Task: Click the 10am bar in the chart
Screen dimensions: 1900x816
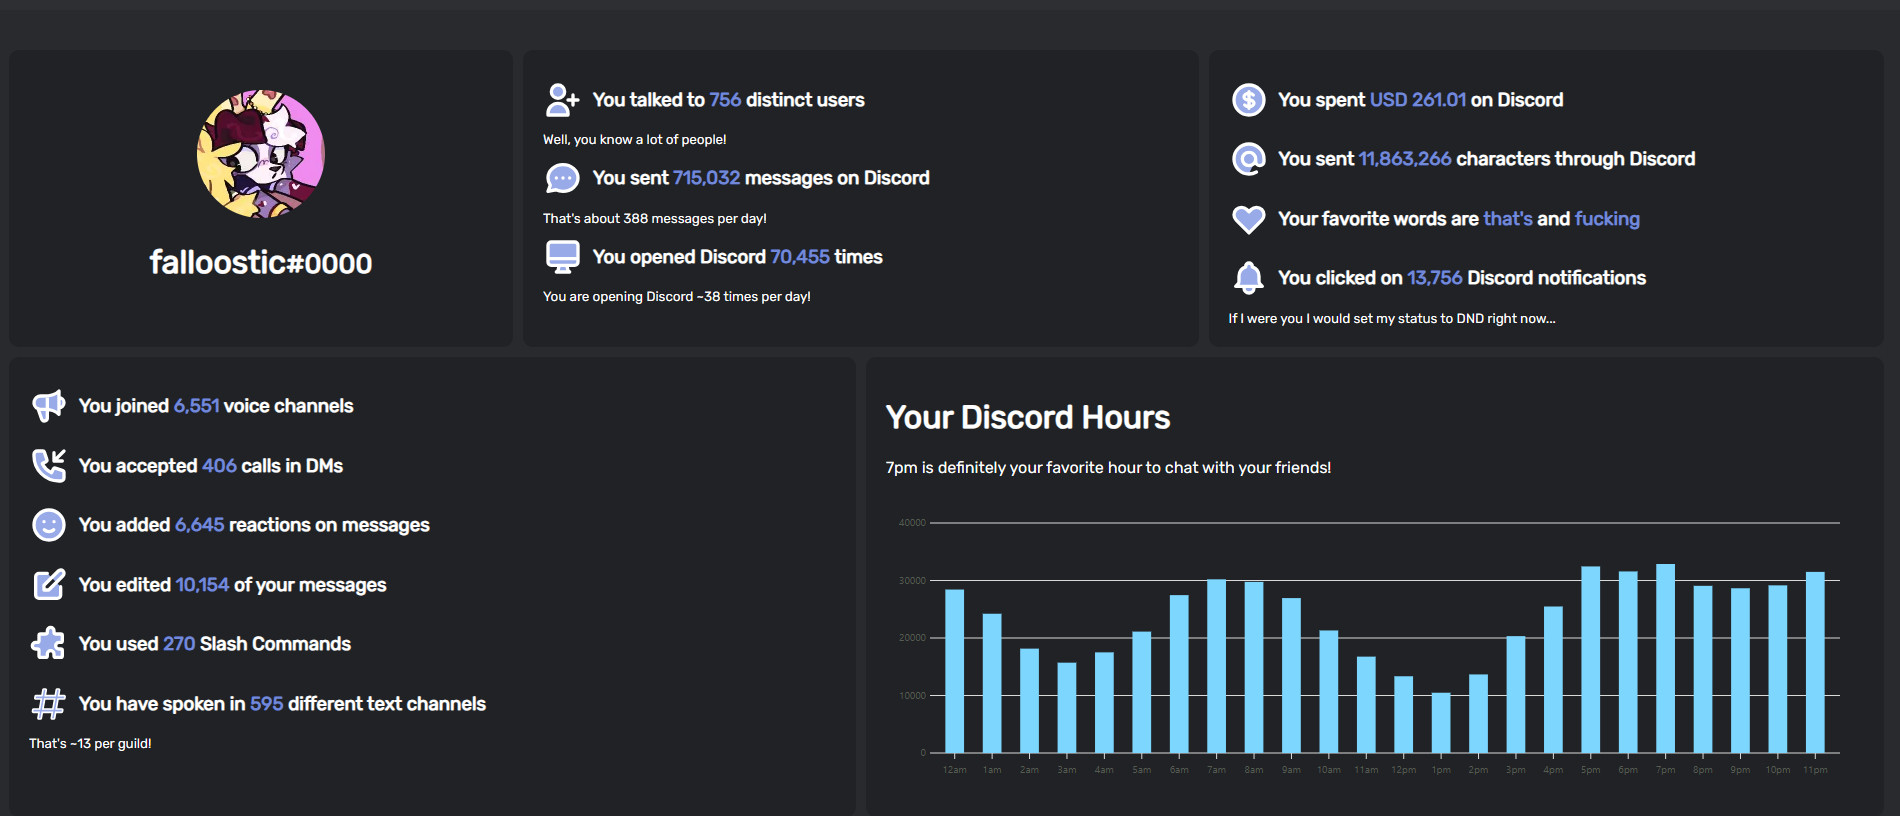Action: [x=1329, y=692]
